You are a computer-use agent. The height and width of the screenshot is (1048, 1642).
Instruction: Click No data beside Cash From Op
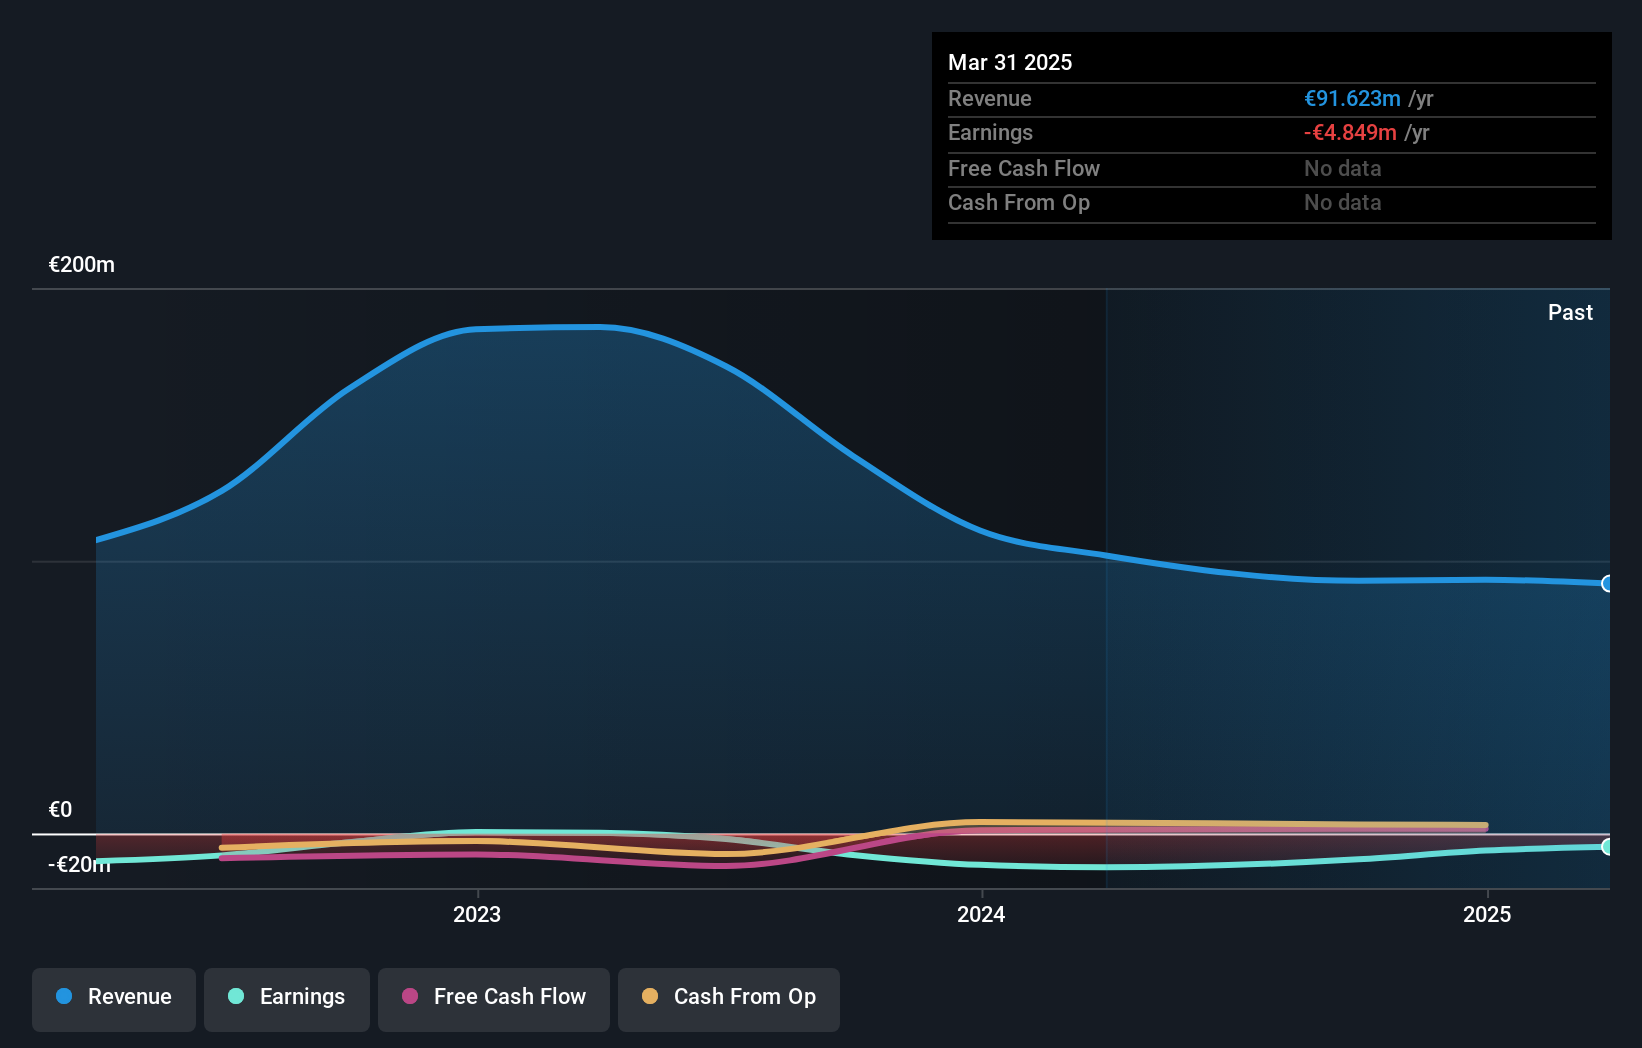(1343, 203)
